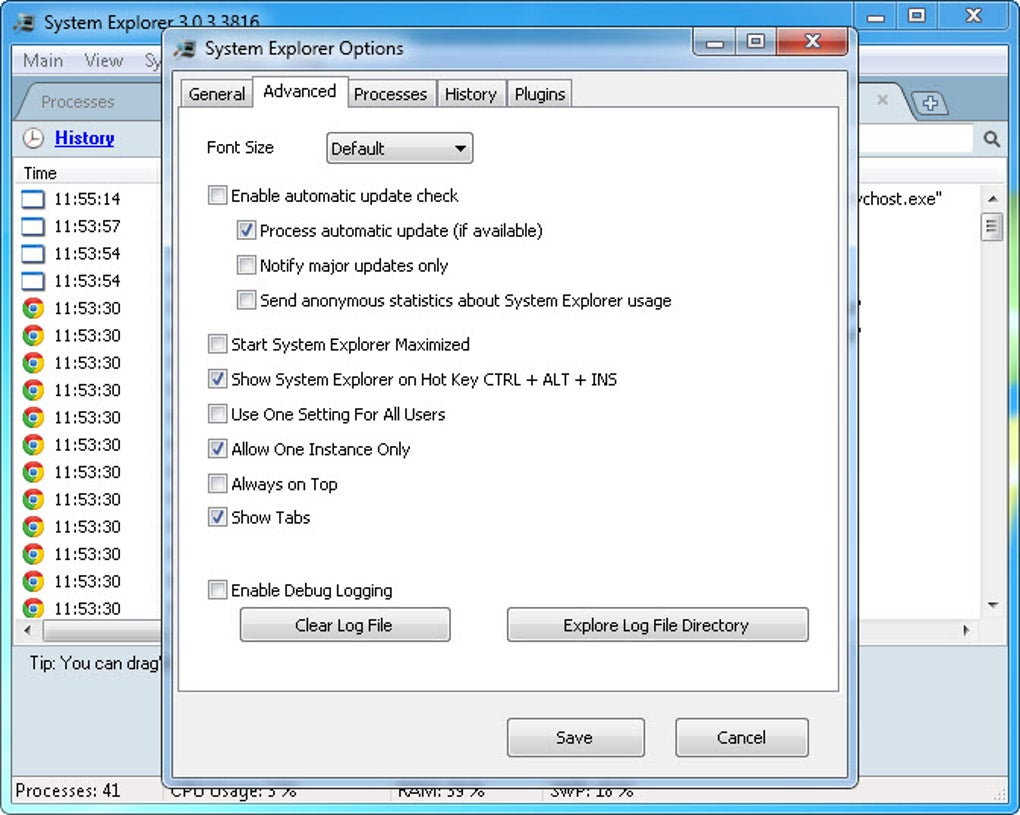The width and height of the screenshot is (1020, 815).
Task: Open the History options tab
Action: [471, 94]
